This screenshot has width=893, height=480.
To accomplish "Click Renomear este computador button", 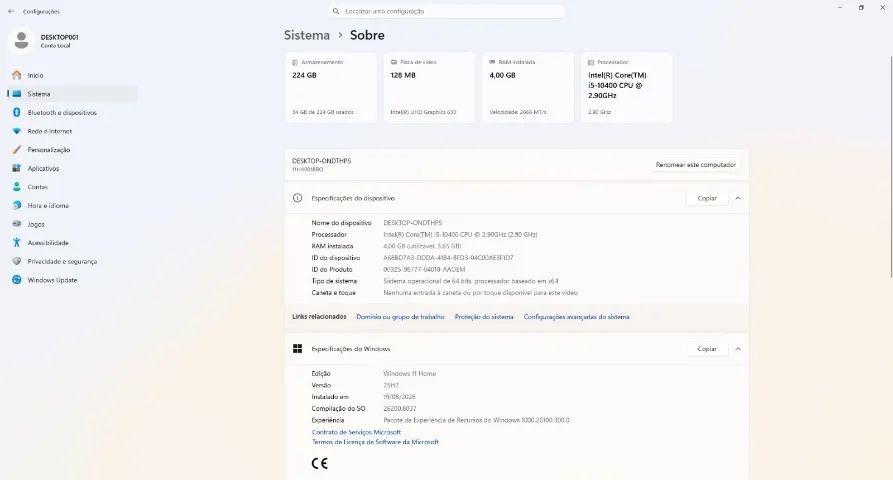I will 695,165.
